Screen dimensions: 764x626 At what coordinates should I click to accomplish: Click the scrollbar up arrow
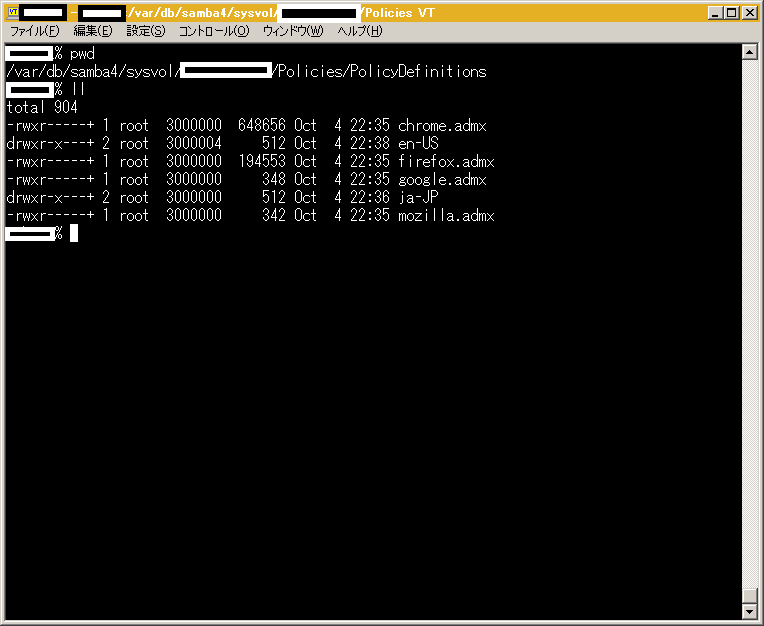749,52
